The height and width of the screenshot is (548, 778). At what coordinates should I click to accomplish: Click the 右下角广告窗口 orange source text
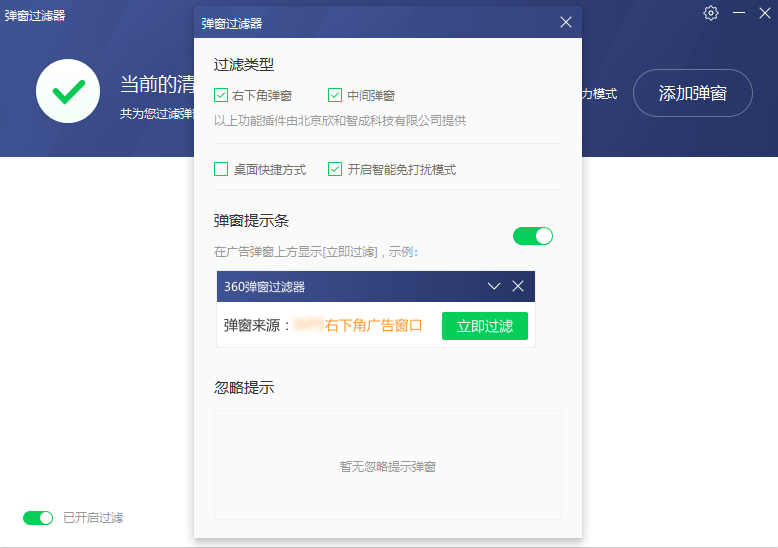click(x=373, y=326)
